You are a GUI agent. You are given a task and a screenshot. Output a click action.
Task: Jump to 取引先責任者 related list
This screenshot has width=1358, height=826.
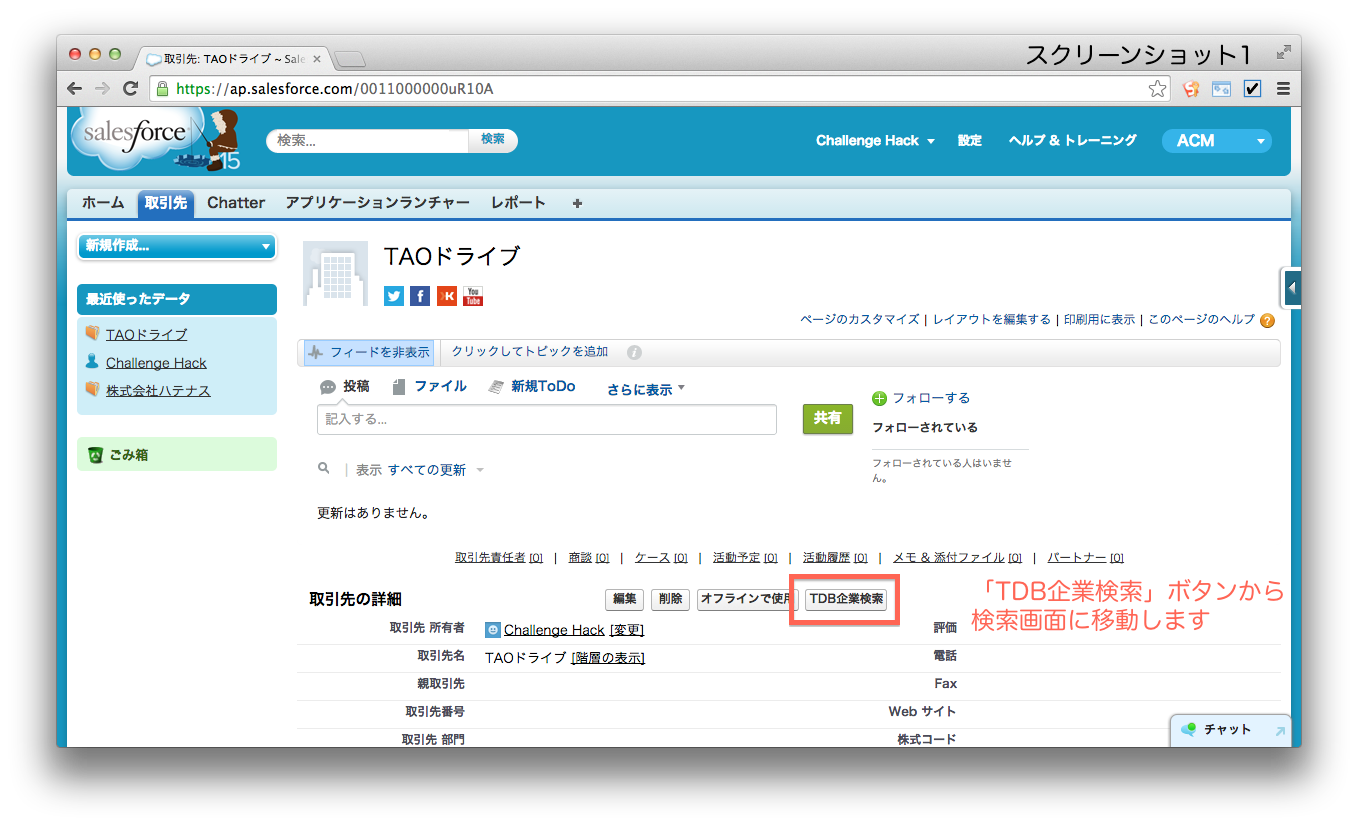click(x=499, y=558)
